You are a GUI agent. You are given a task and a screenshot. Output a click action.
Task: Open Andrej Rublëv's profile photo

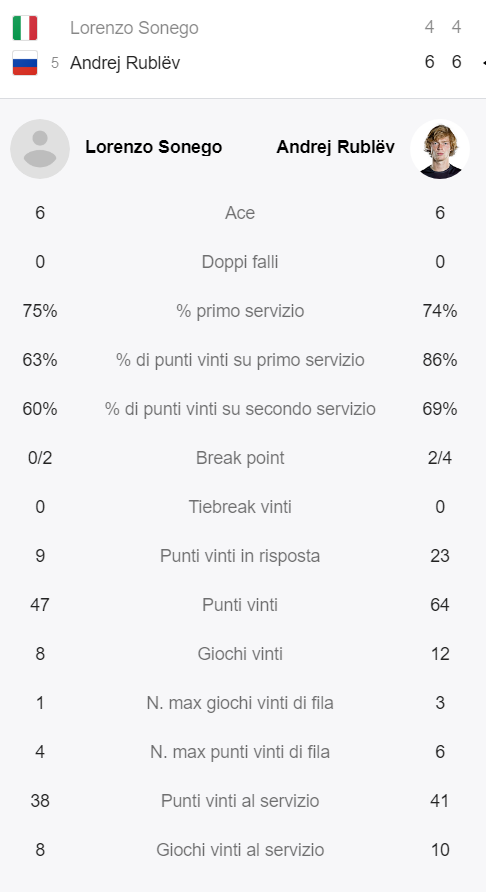coord(440,149)
